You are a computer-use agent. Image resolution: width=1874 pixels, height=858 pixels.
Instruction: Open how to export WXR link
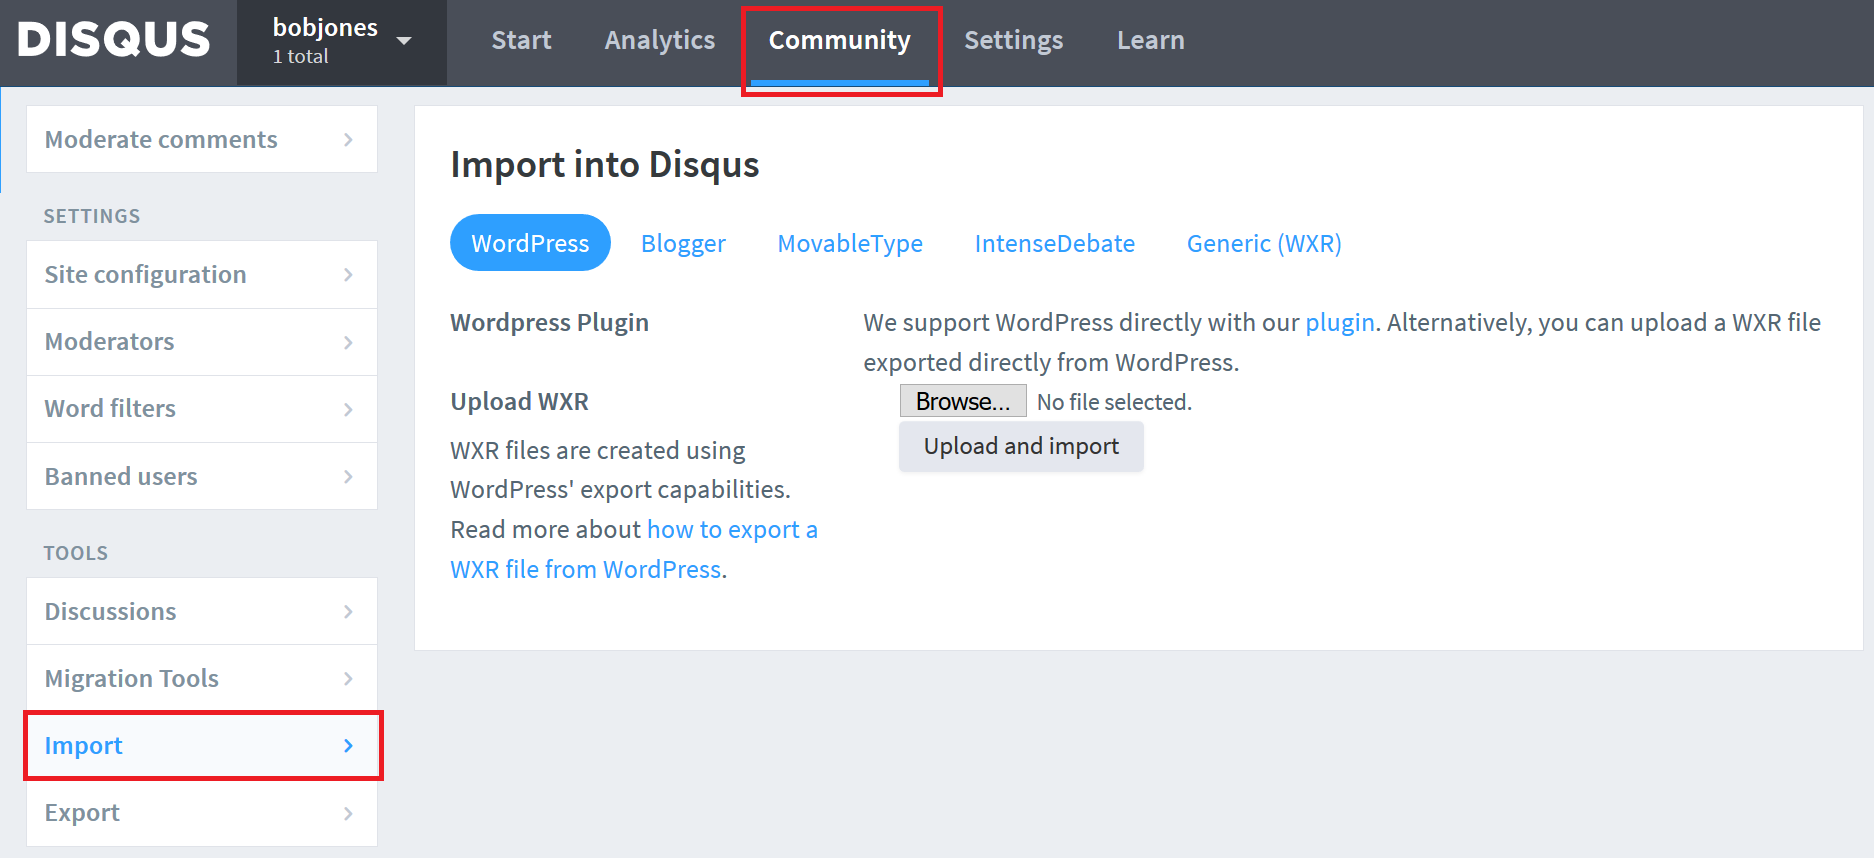coord(634,549)
